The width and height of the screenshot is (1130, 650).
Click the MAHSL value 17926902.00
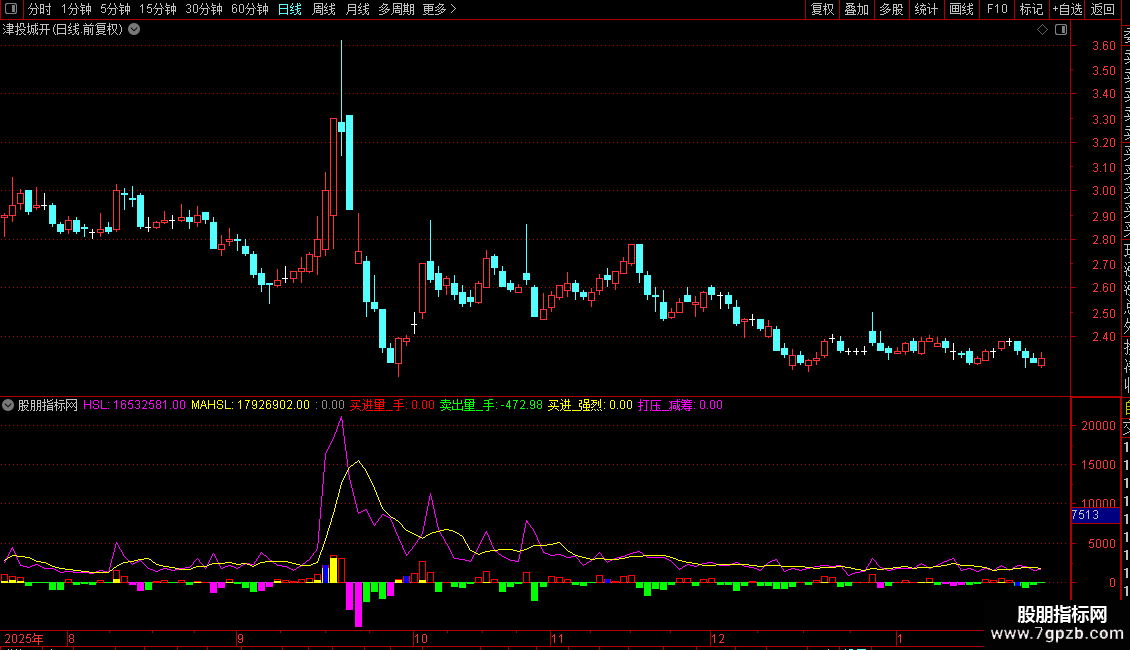[272, 405]
